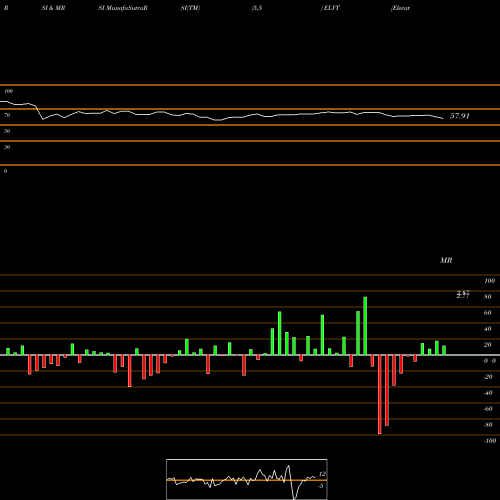500x500 pixels.
Task: Click the '(Elevat' header text
Action: (400, 8)
